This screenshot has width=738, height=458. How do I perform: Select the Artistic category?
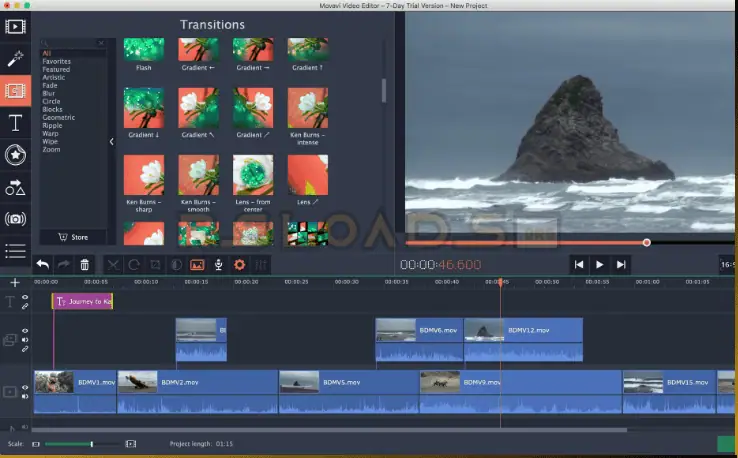click(x=54, y=77)
